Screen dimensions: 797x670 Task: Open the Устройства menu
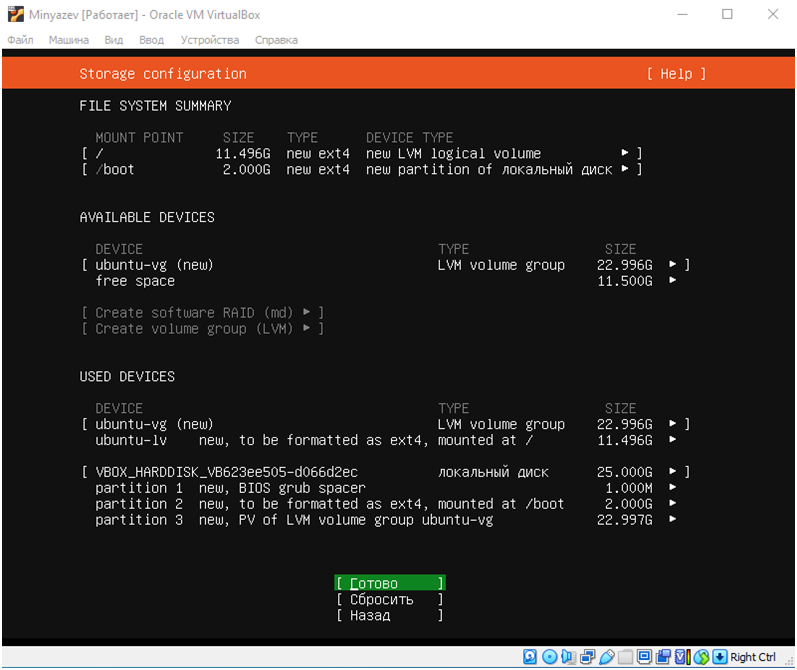pyautogui.click(x=210, y=40)
